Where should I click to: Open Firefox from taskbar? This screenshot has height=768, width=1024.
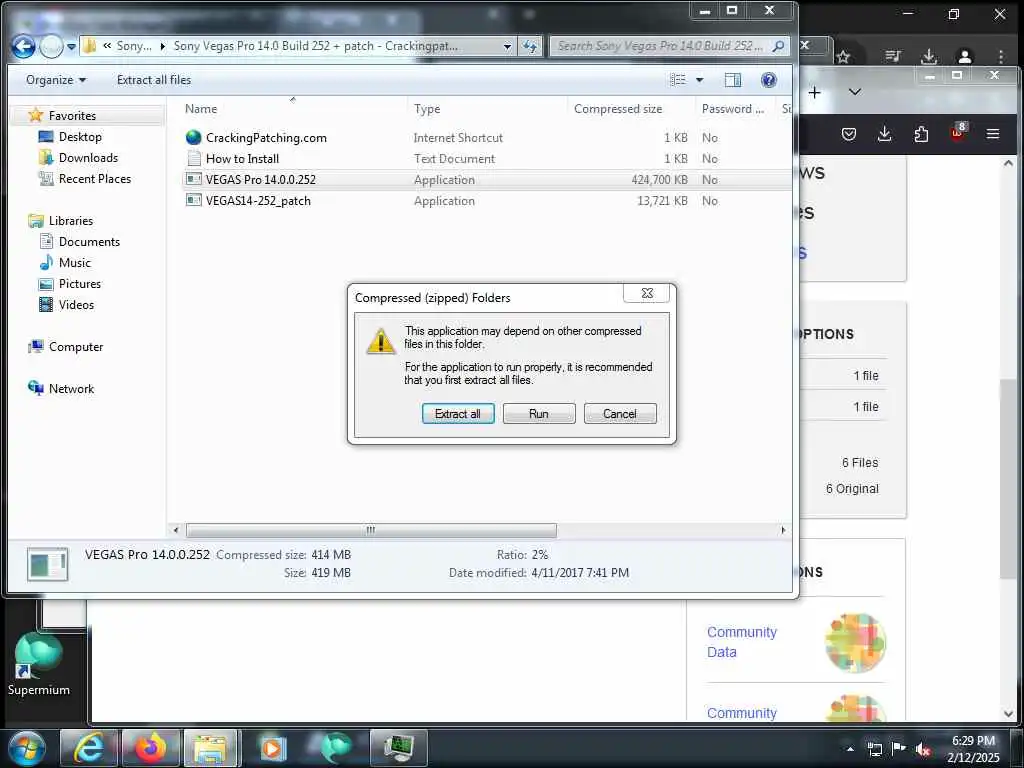pyautogui.click(x=150, y=748)
